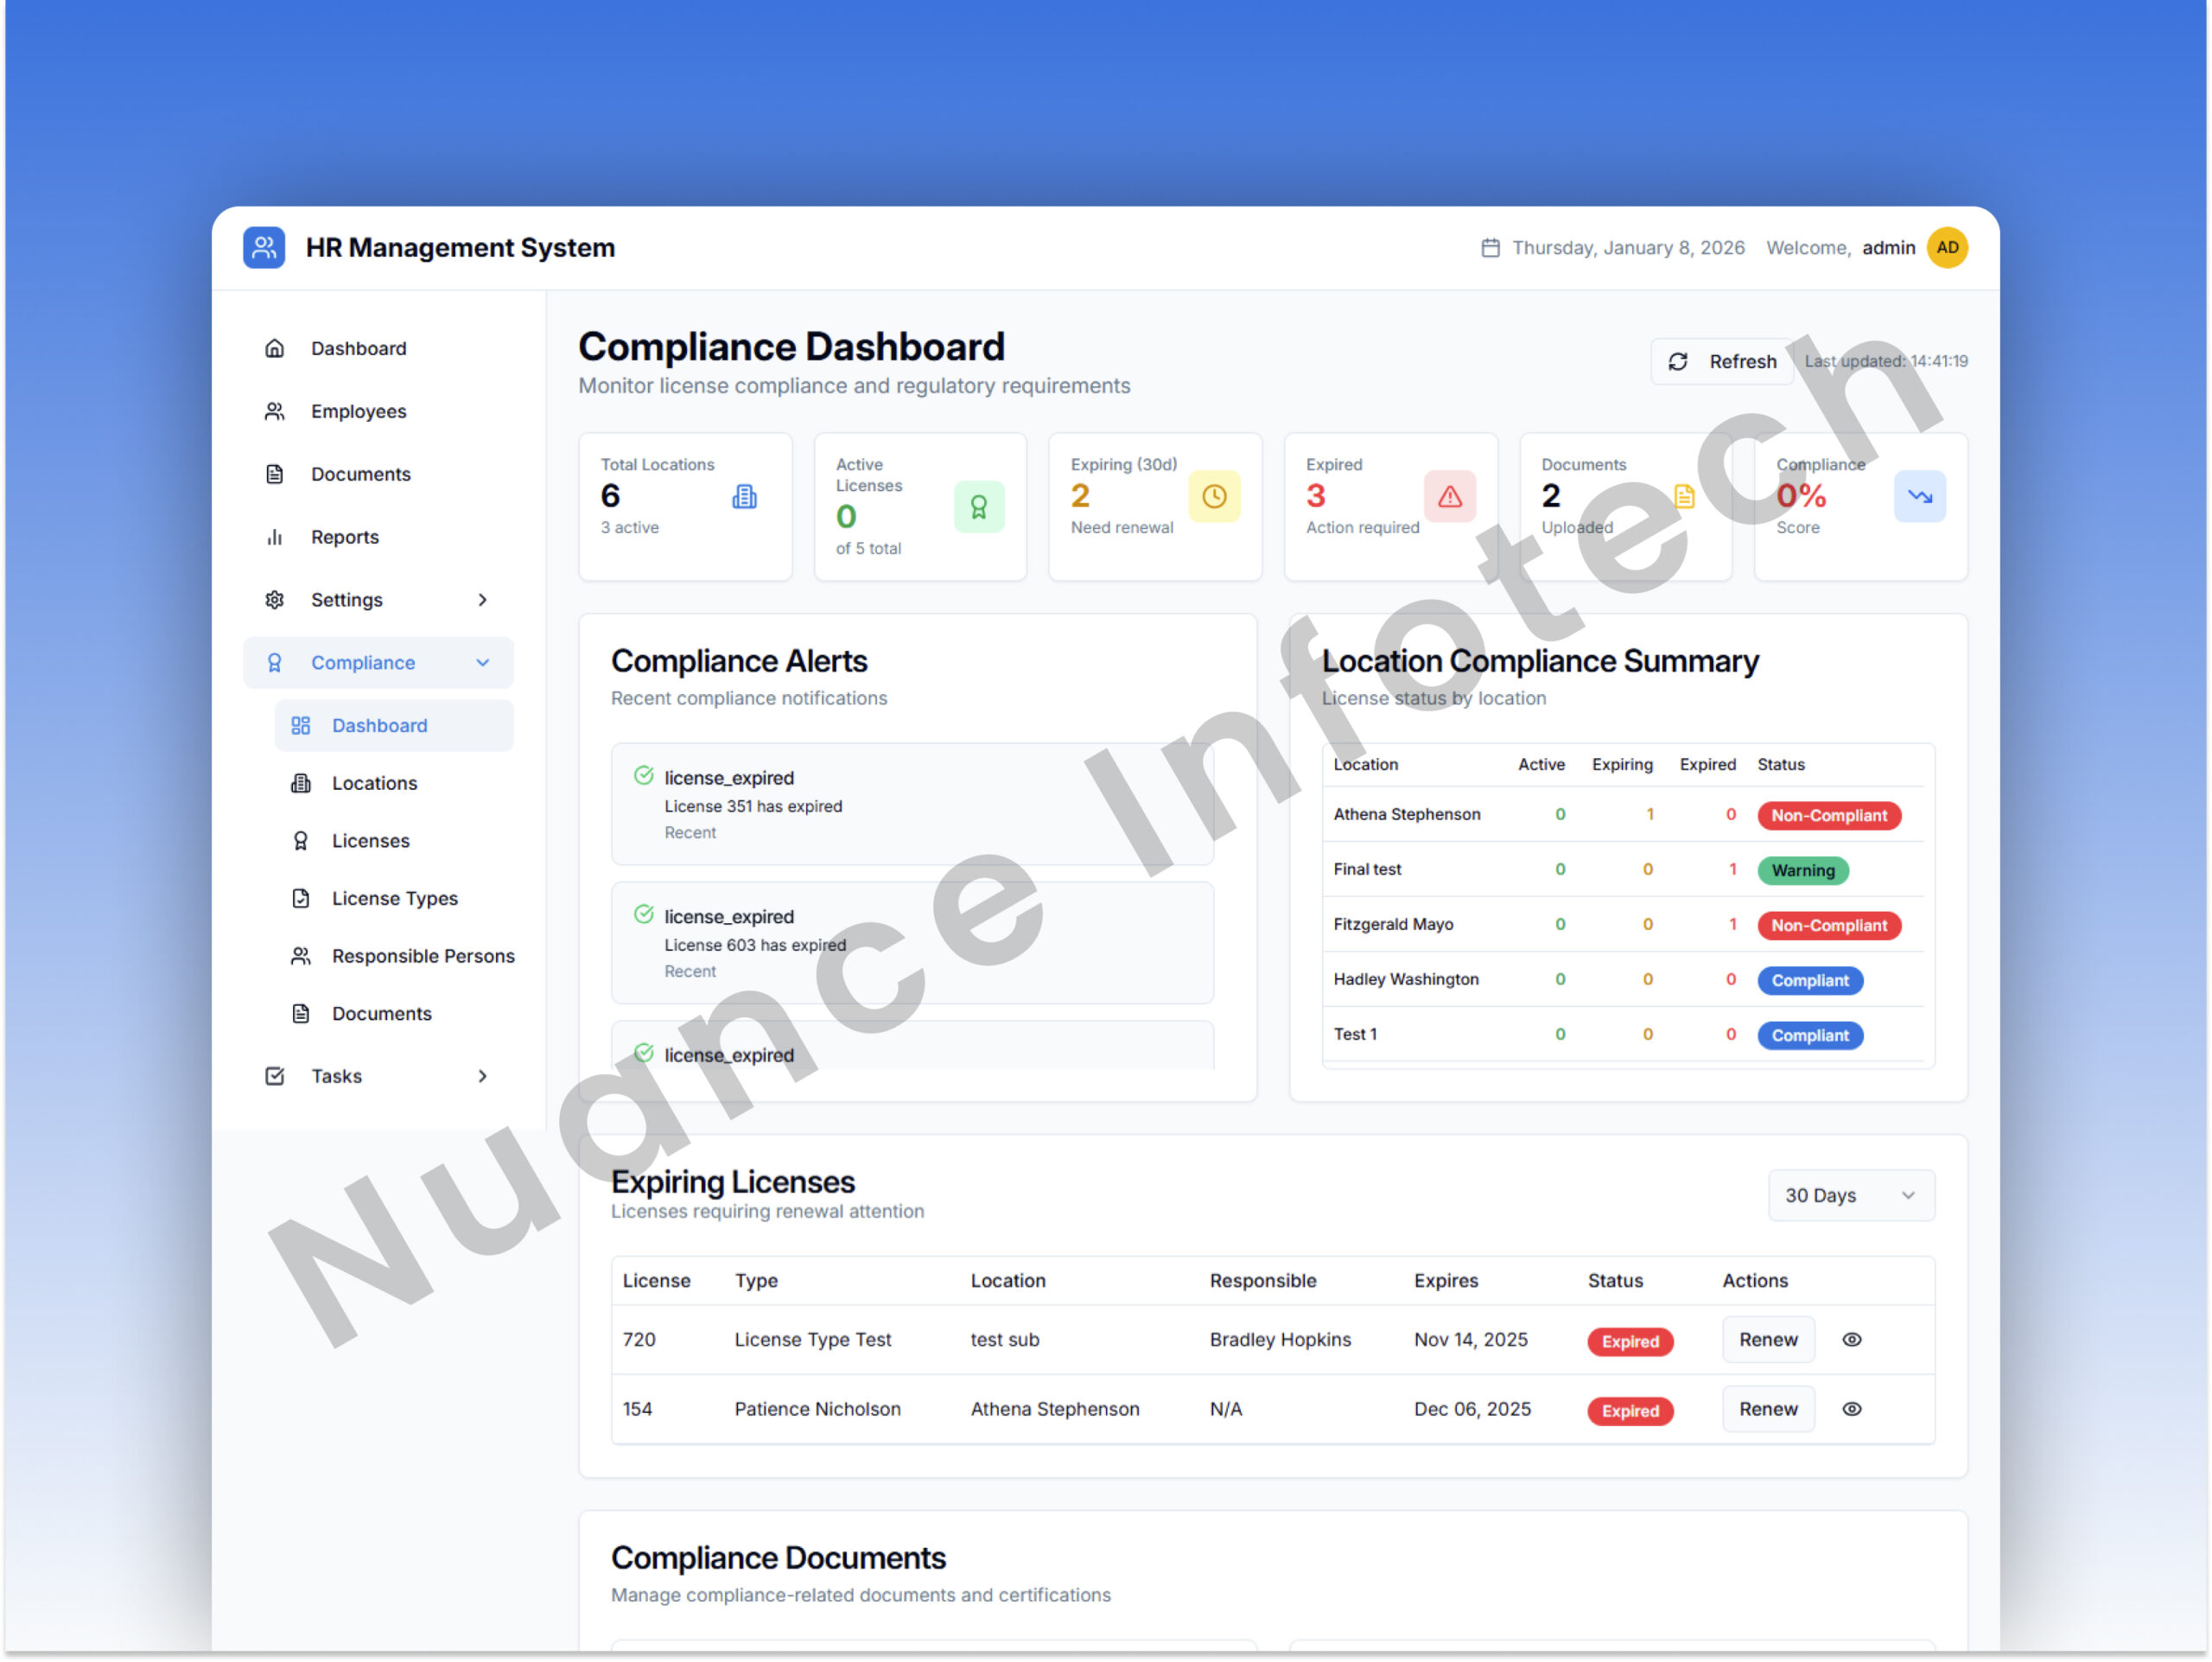Mark License 351 expired alert check
Viewport: 2212px width, 1662px height.
tap(644, 776)
